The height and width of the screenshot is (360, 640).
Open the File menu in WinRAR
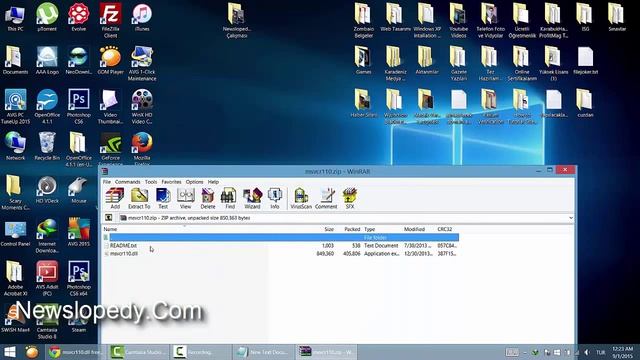pyautogui.click(x=107, y=182)
